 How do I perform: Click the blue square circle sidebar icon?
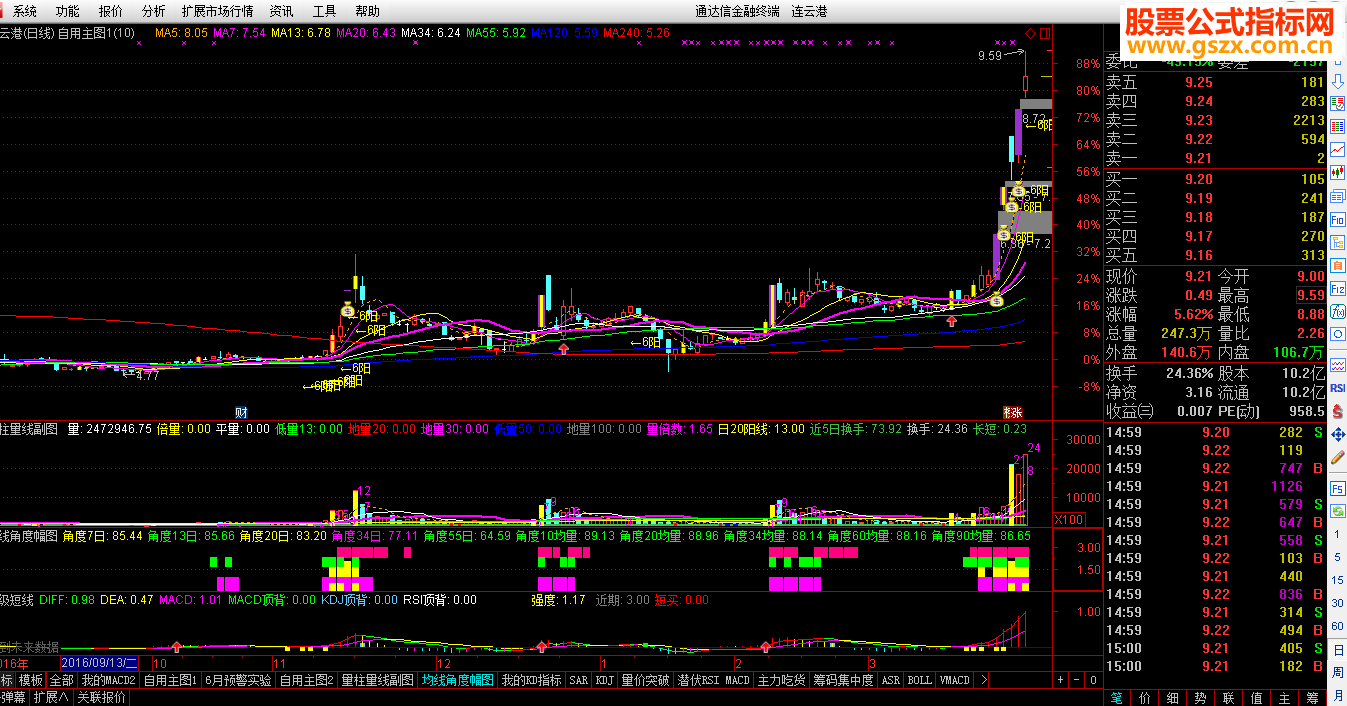[1338, 334]
